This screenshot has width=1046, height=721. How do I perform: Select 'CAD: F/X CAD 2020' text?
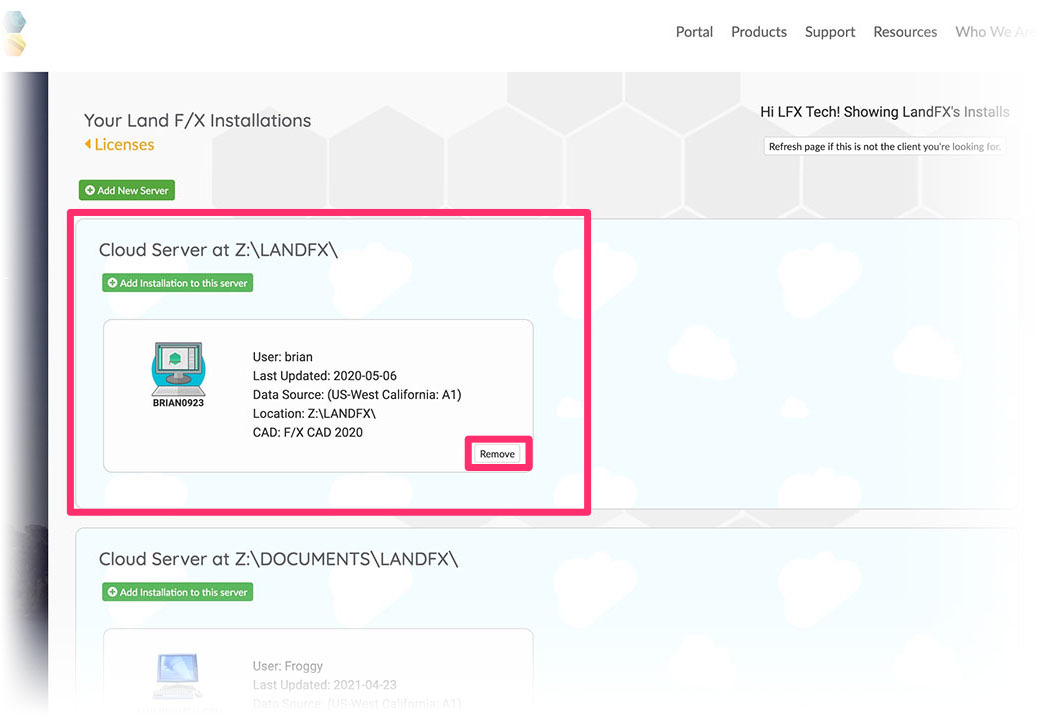(308, 432)
